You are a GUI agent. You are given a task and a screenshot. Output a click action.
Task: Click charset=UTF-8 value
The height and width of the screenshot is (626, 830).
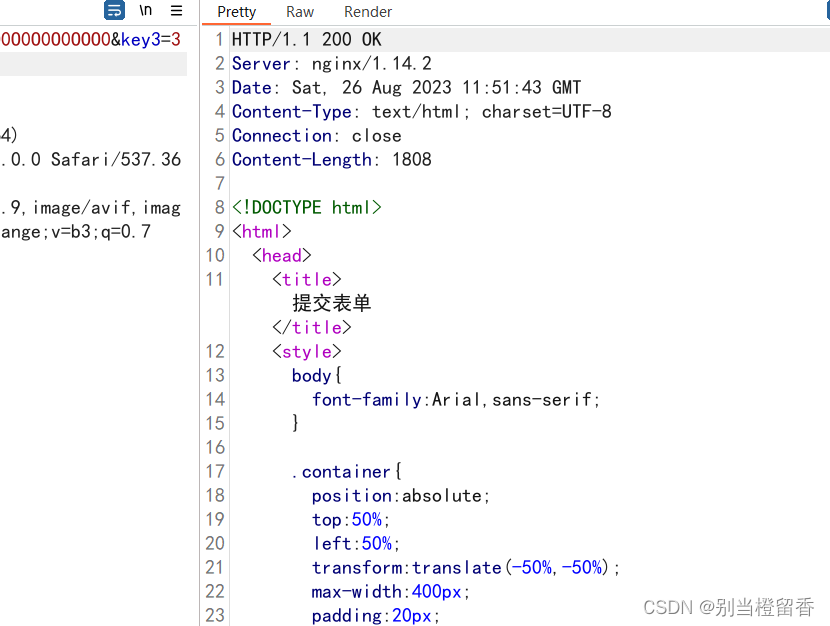(547, 112)
